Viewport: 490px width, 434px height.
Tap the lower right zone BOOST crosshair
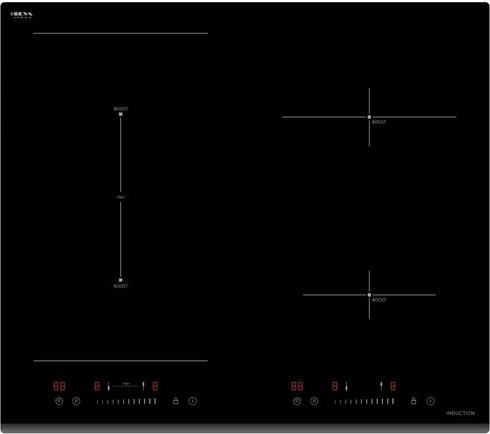click(369, 295)
